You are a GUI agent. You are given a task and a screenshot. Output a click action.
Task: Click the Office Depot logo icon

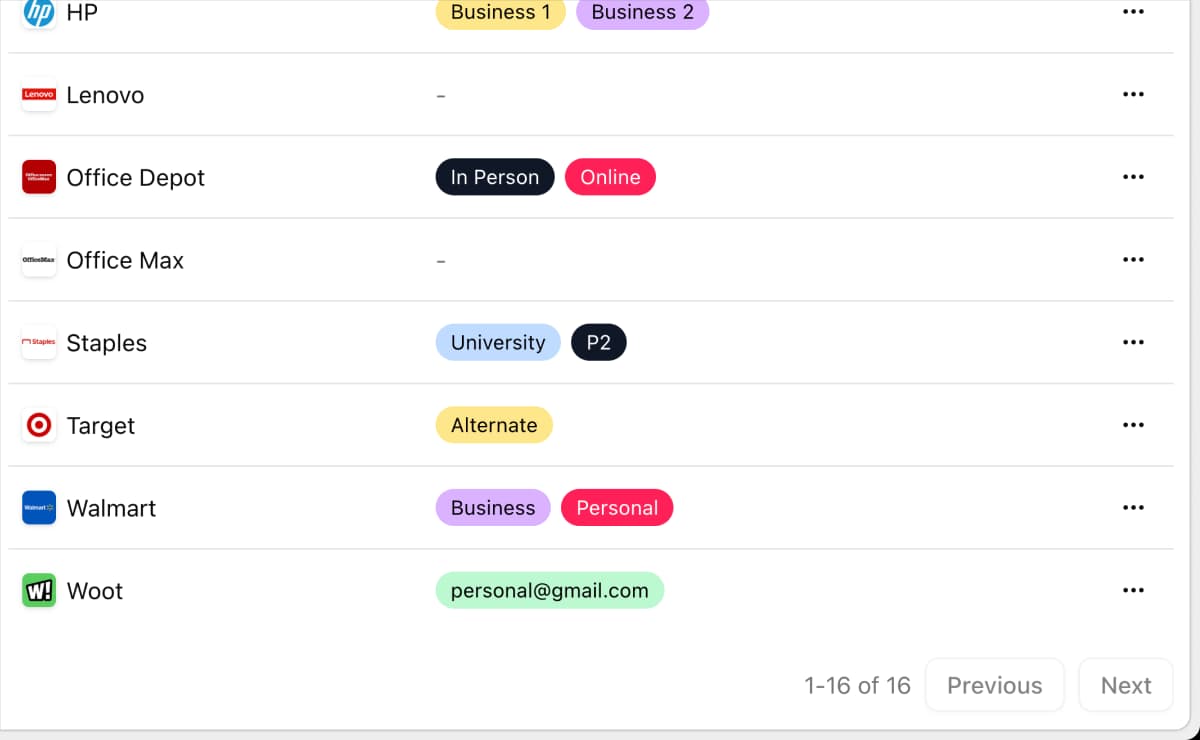point(39,177)
